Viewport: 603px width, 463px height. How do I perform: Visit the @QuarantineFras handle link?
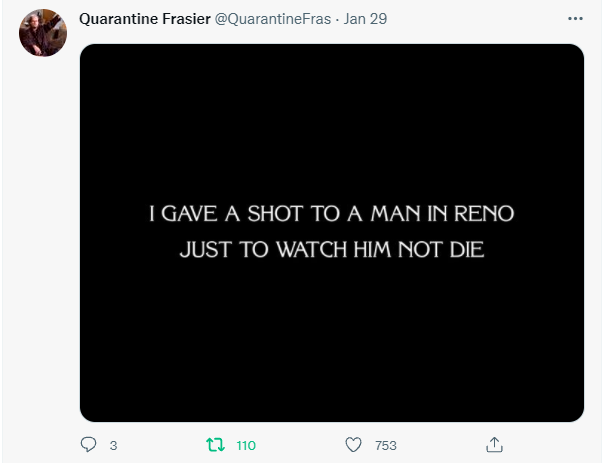pyautogui.click(x=273, y=19)
